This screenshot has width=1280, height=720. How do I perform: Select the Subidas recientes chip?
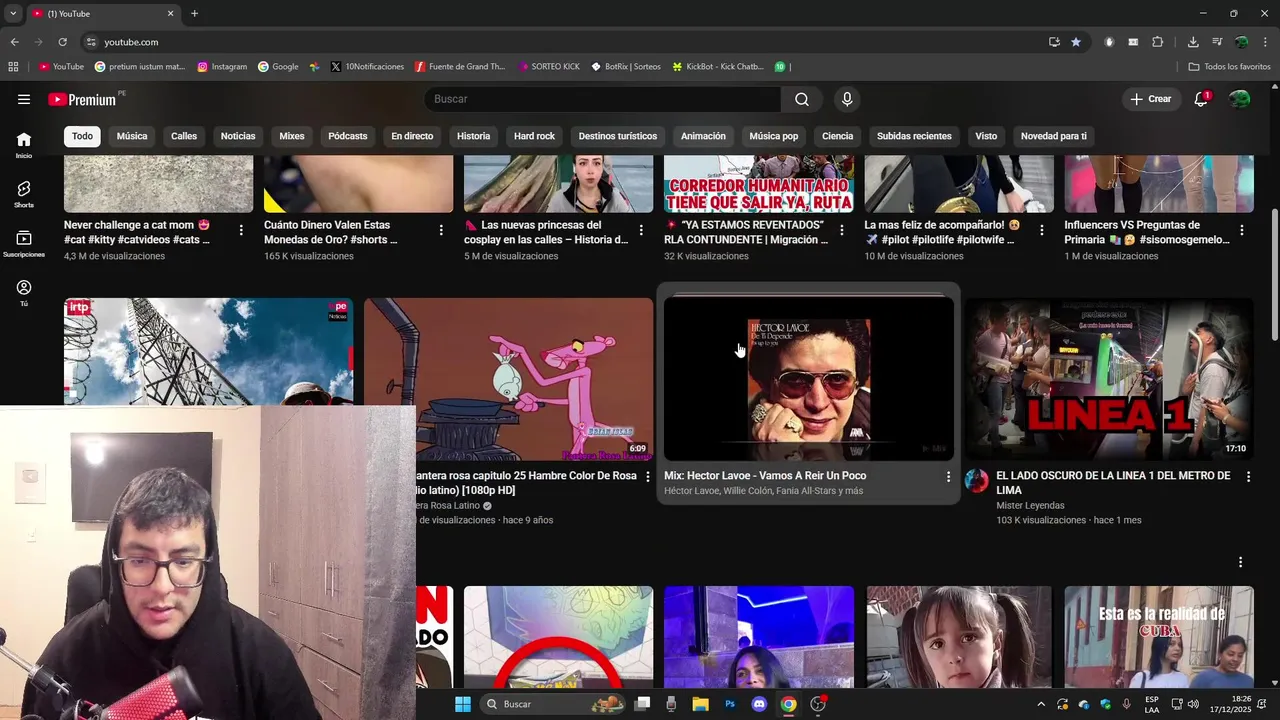914,136
